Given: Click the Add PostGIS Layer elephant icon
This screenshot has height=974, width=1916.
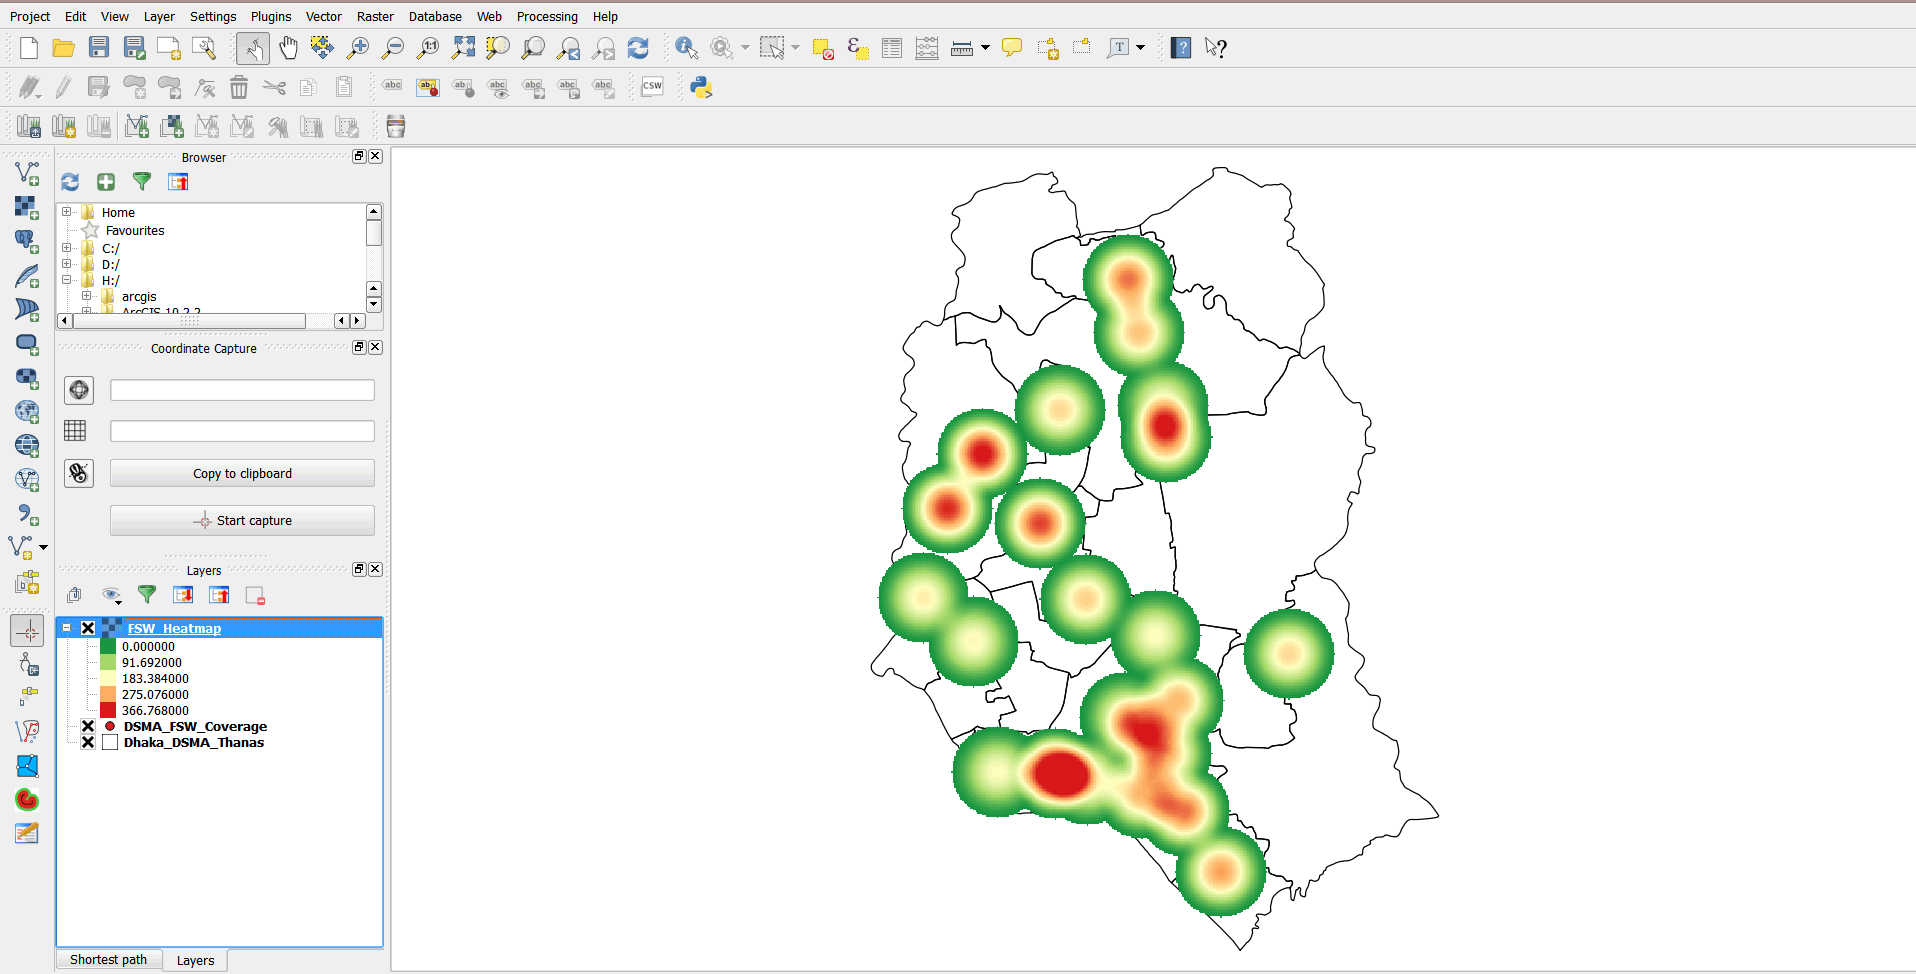Looking at the screenshot, I should [x=27, y=241].
